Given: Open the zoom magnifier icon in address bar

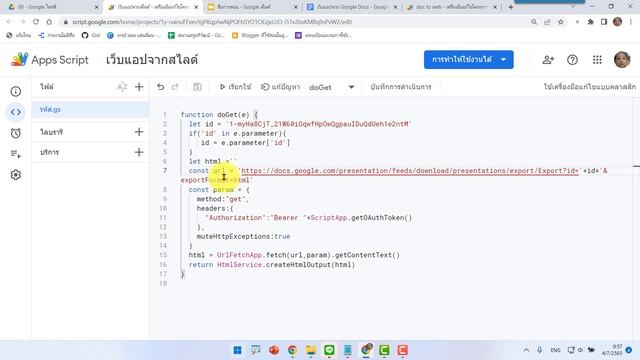Looking at the screenshot, I should coord(534,22).
